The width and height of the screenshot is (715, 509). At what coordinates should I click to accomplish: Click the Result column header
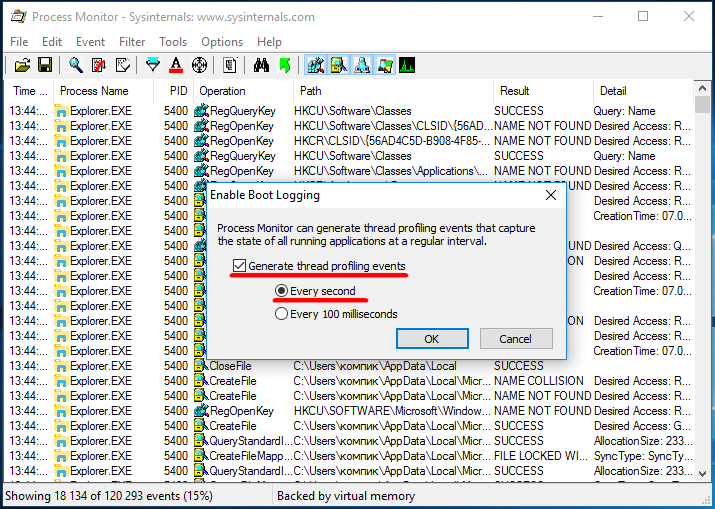click(544, 91)
